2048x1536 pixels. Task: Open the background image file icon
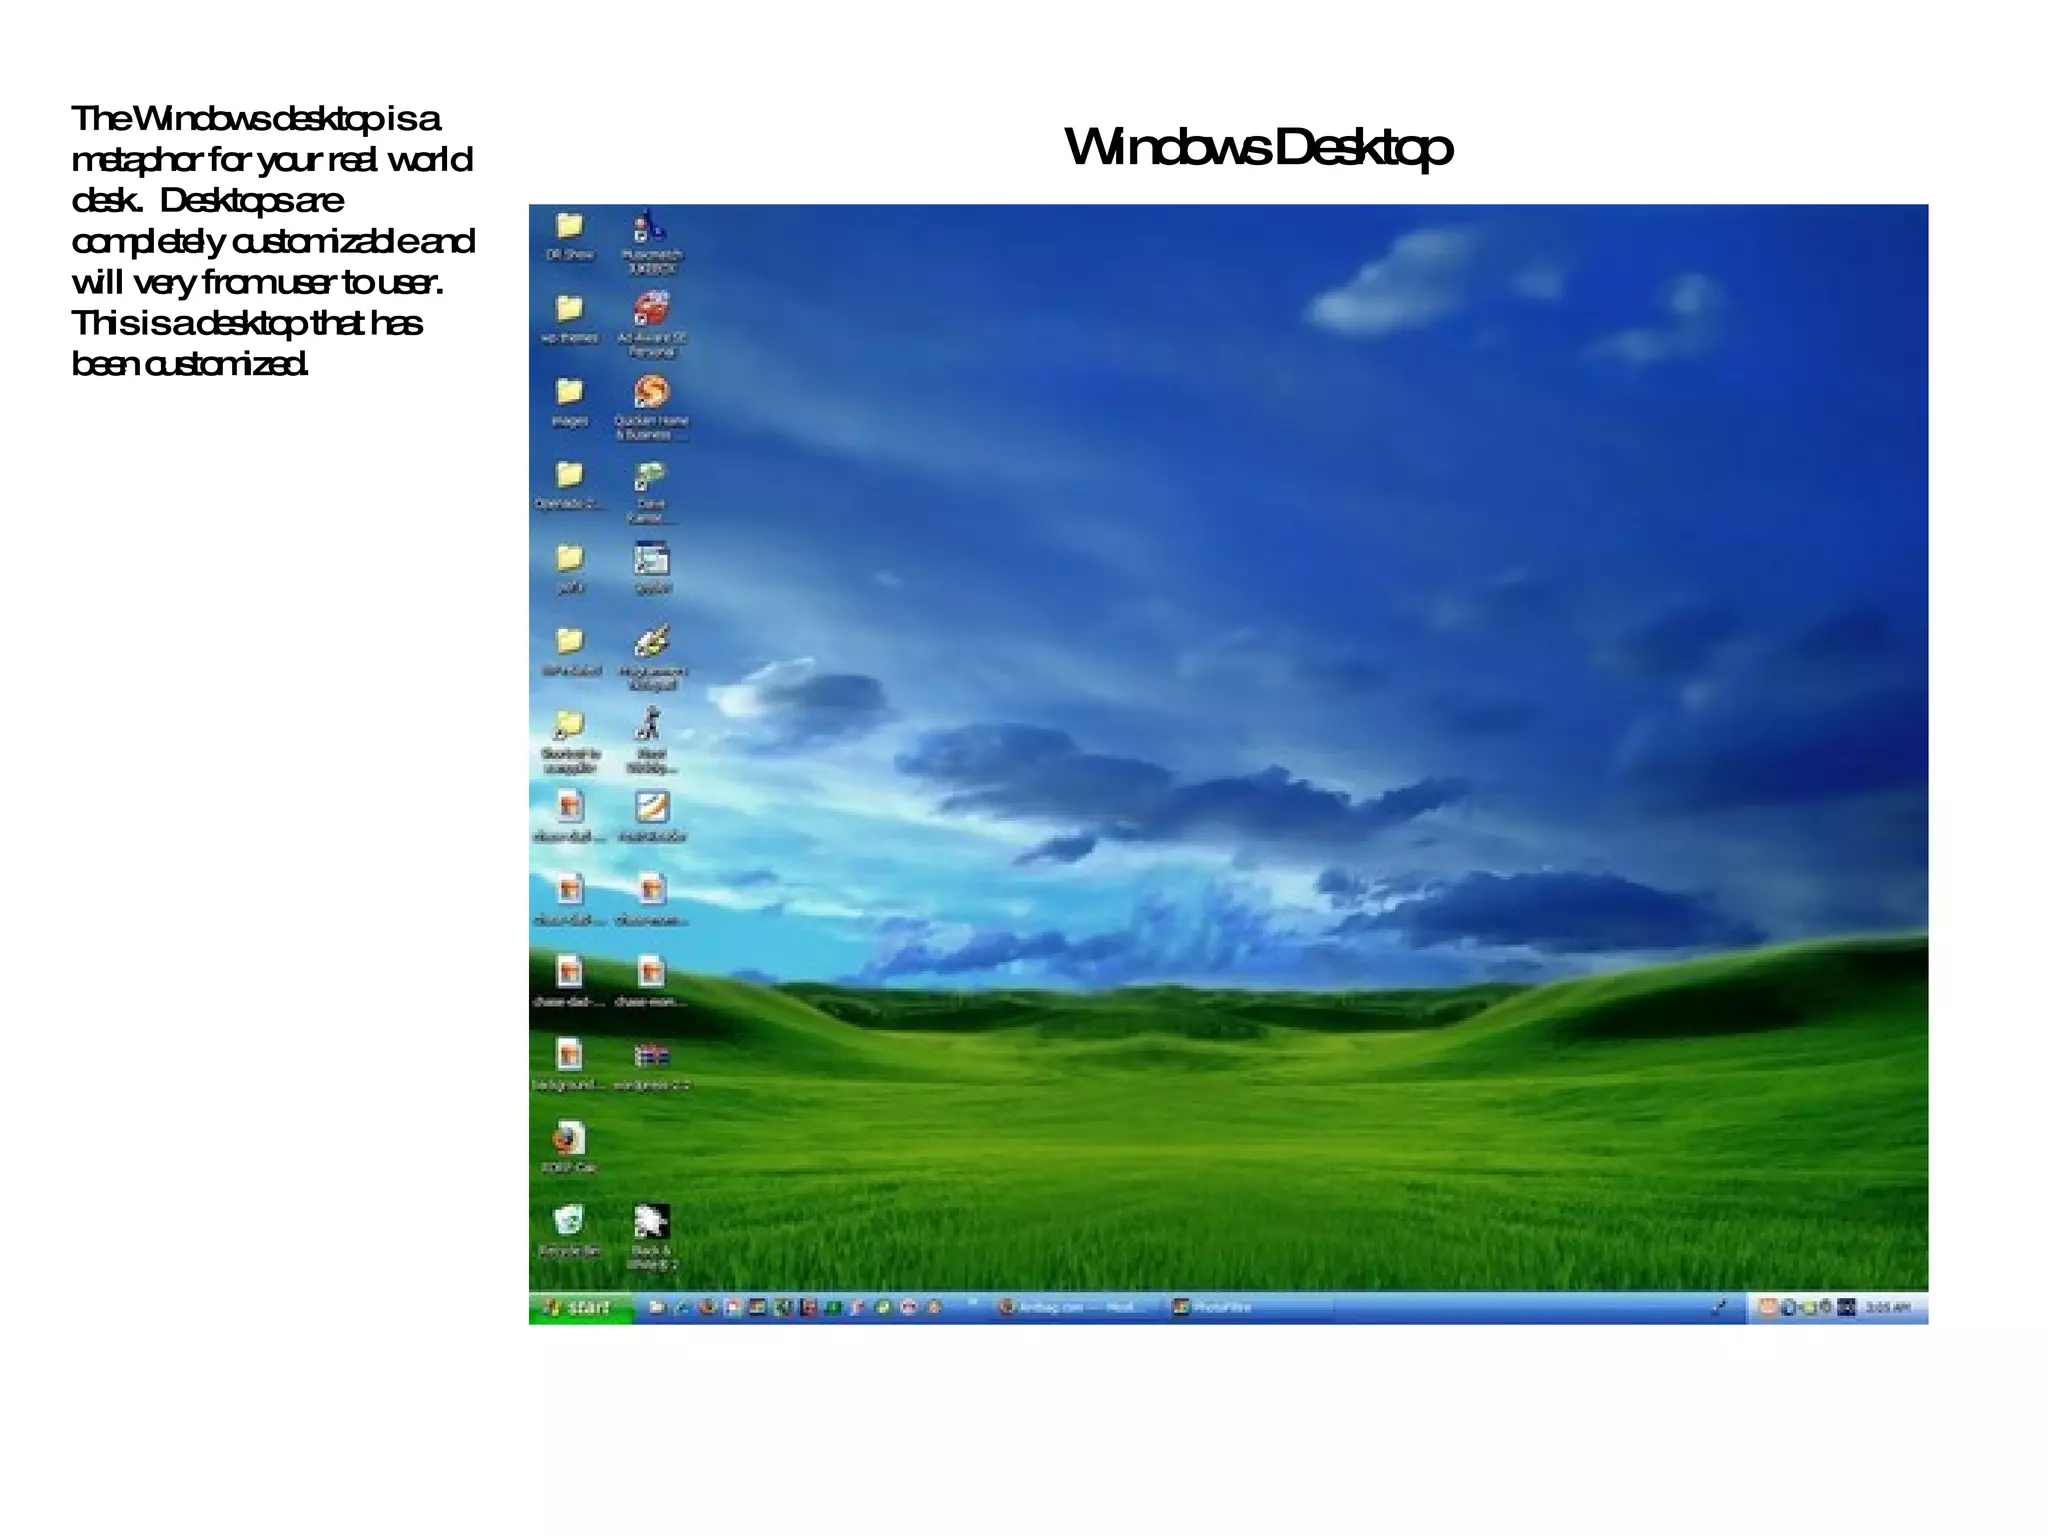[x=569, y=1065]
